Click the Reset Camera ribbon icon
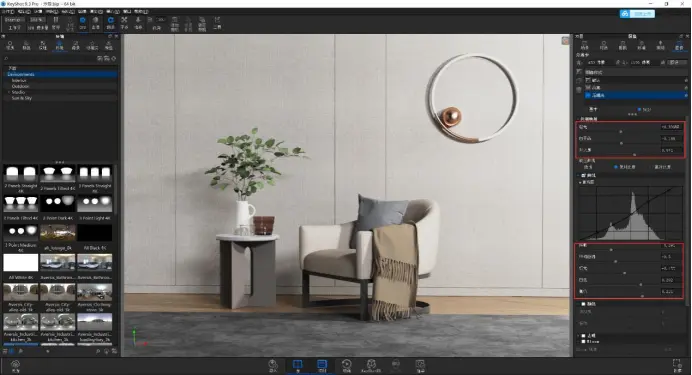Viewport: 692px width, 375px height. (188, 24)
